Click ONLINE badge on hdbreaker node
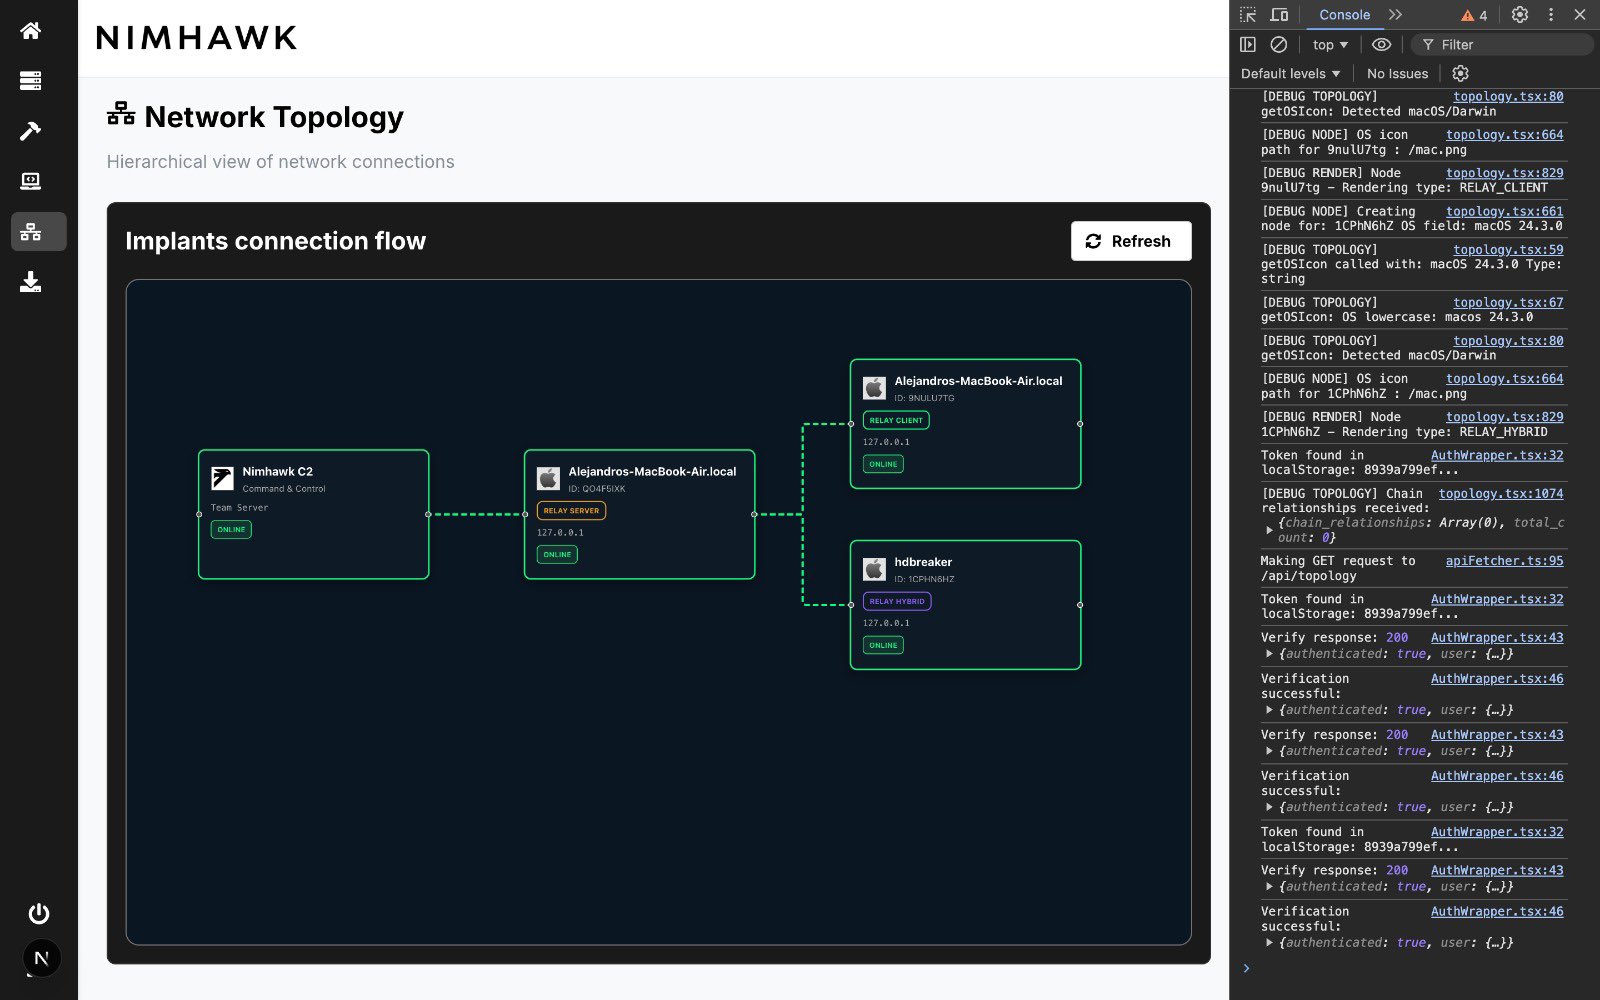The width and height of the screenshot is (1600, 1000). click(883, 645)
